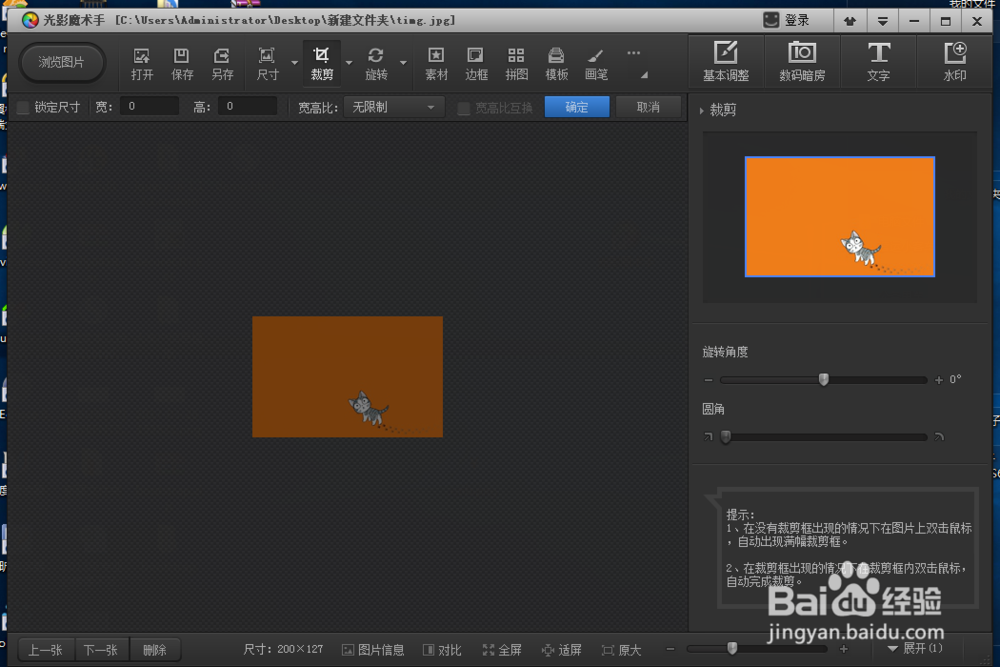Click the 高 height input field
This screenshot has width=1000, height=667.
coord(247,106)
